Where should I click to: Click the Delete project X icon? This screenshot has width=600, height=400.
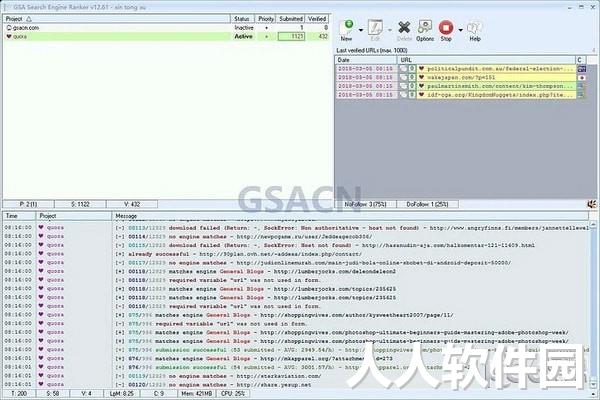click(x=404, y=30)
